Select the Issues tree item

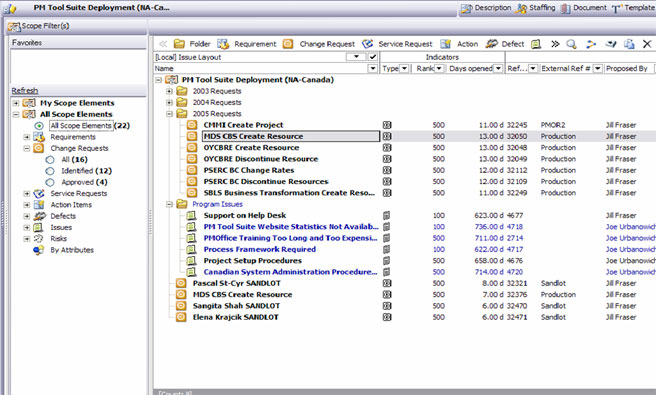(x=61, y=227)
